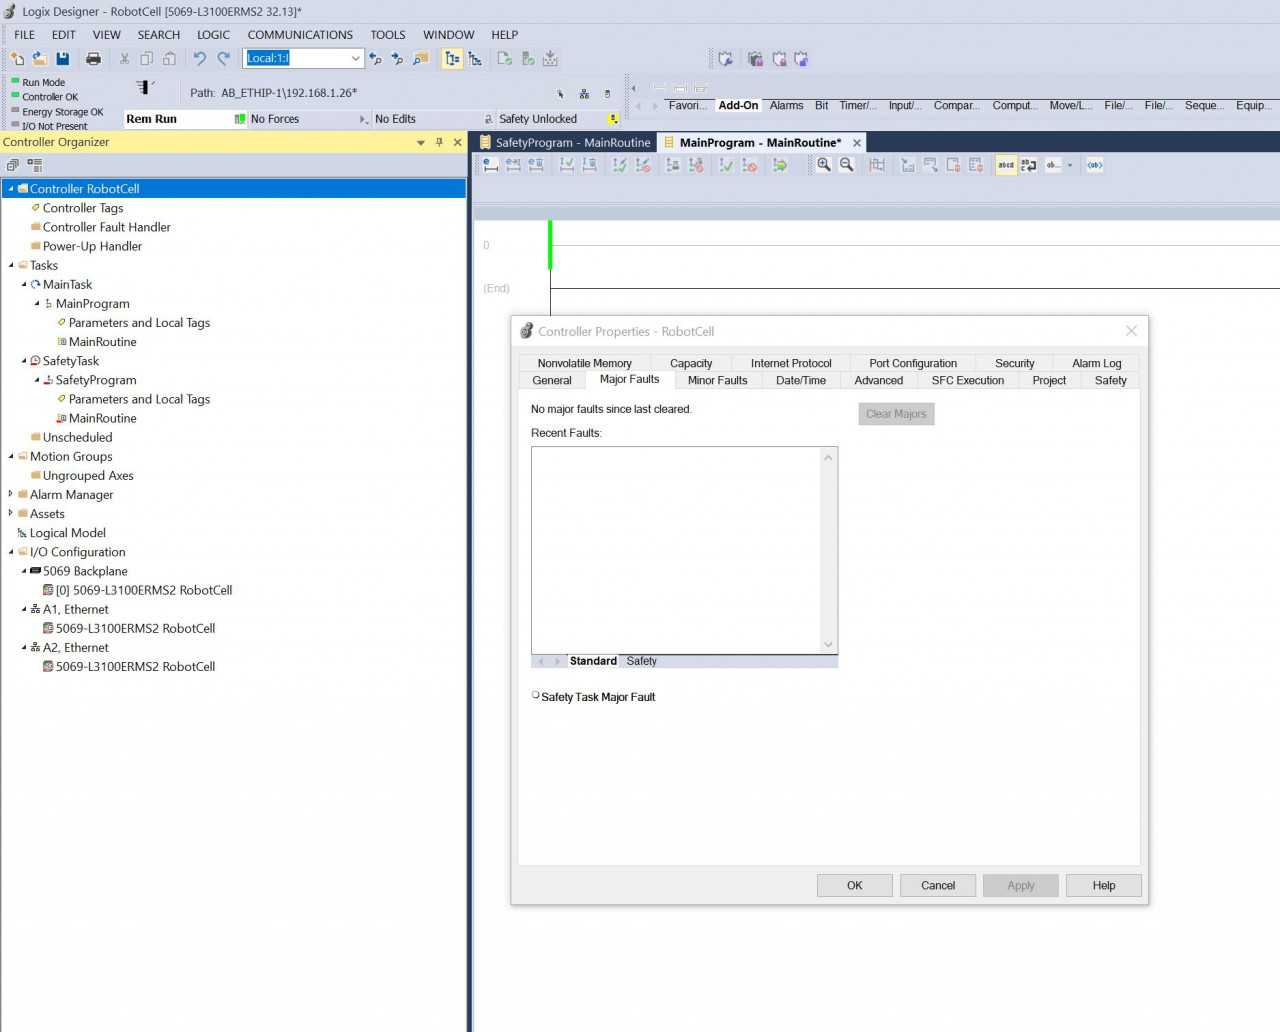Screen dimensions: 1280x1032
Task: Pin the Controller Organizer panel
Action: (439, 142)
